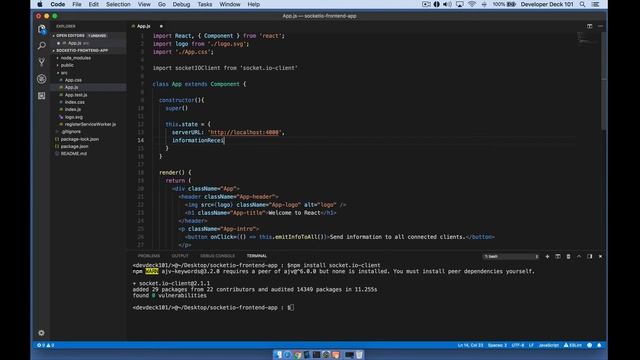Click the unsaved dot on App.js tab
This screenshot has height=360, width=640.
pyautogui.click(x=161, y=26)
